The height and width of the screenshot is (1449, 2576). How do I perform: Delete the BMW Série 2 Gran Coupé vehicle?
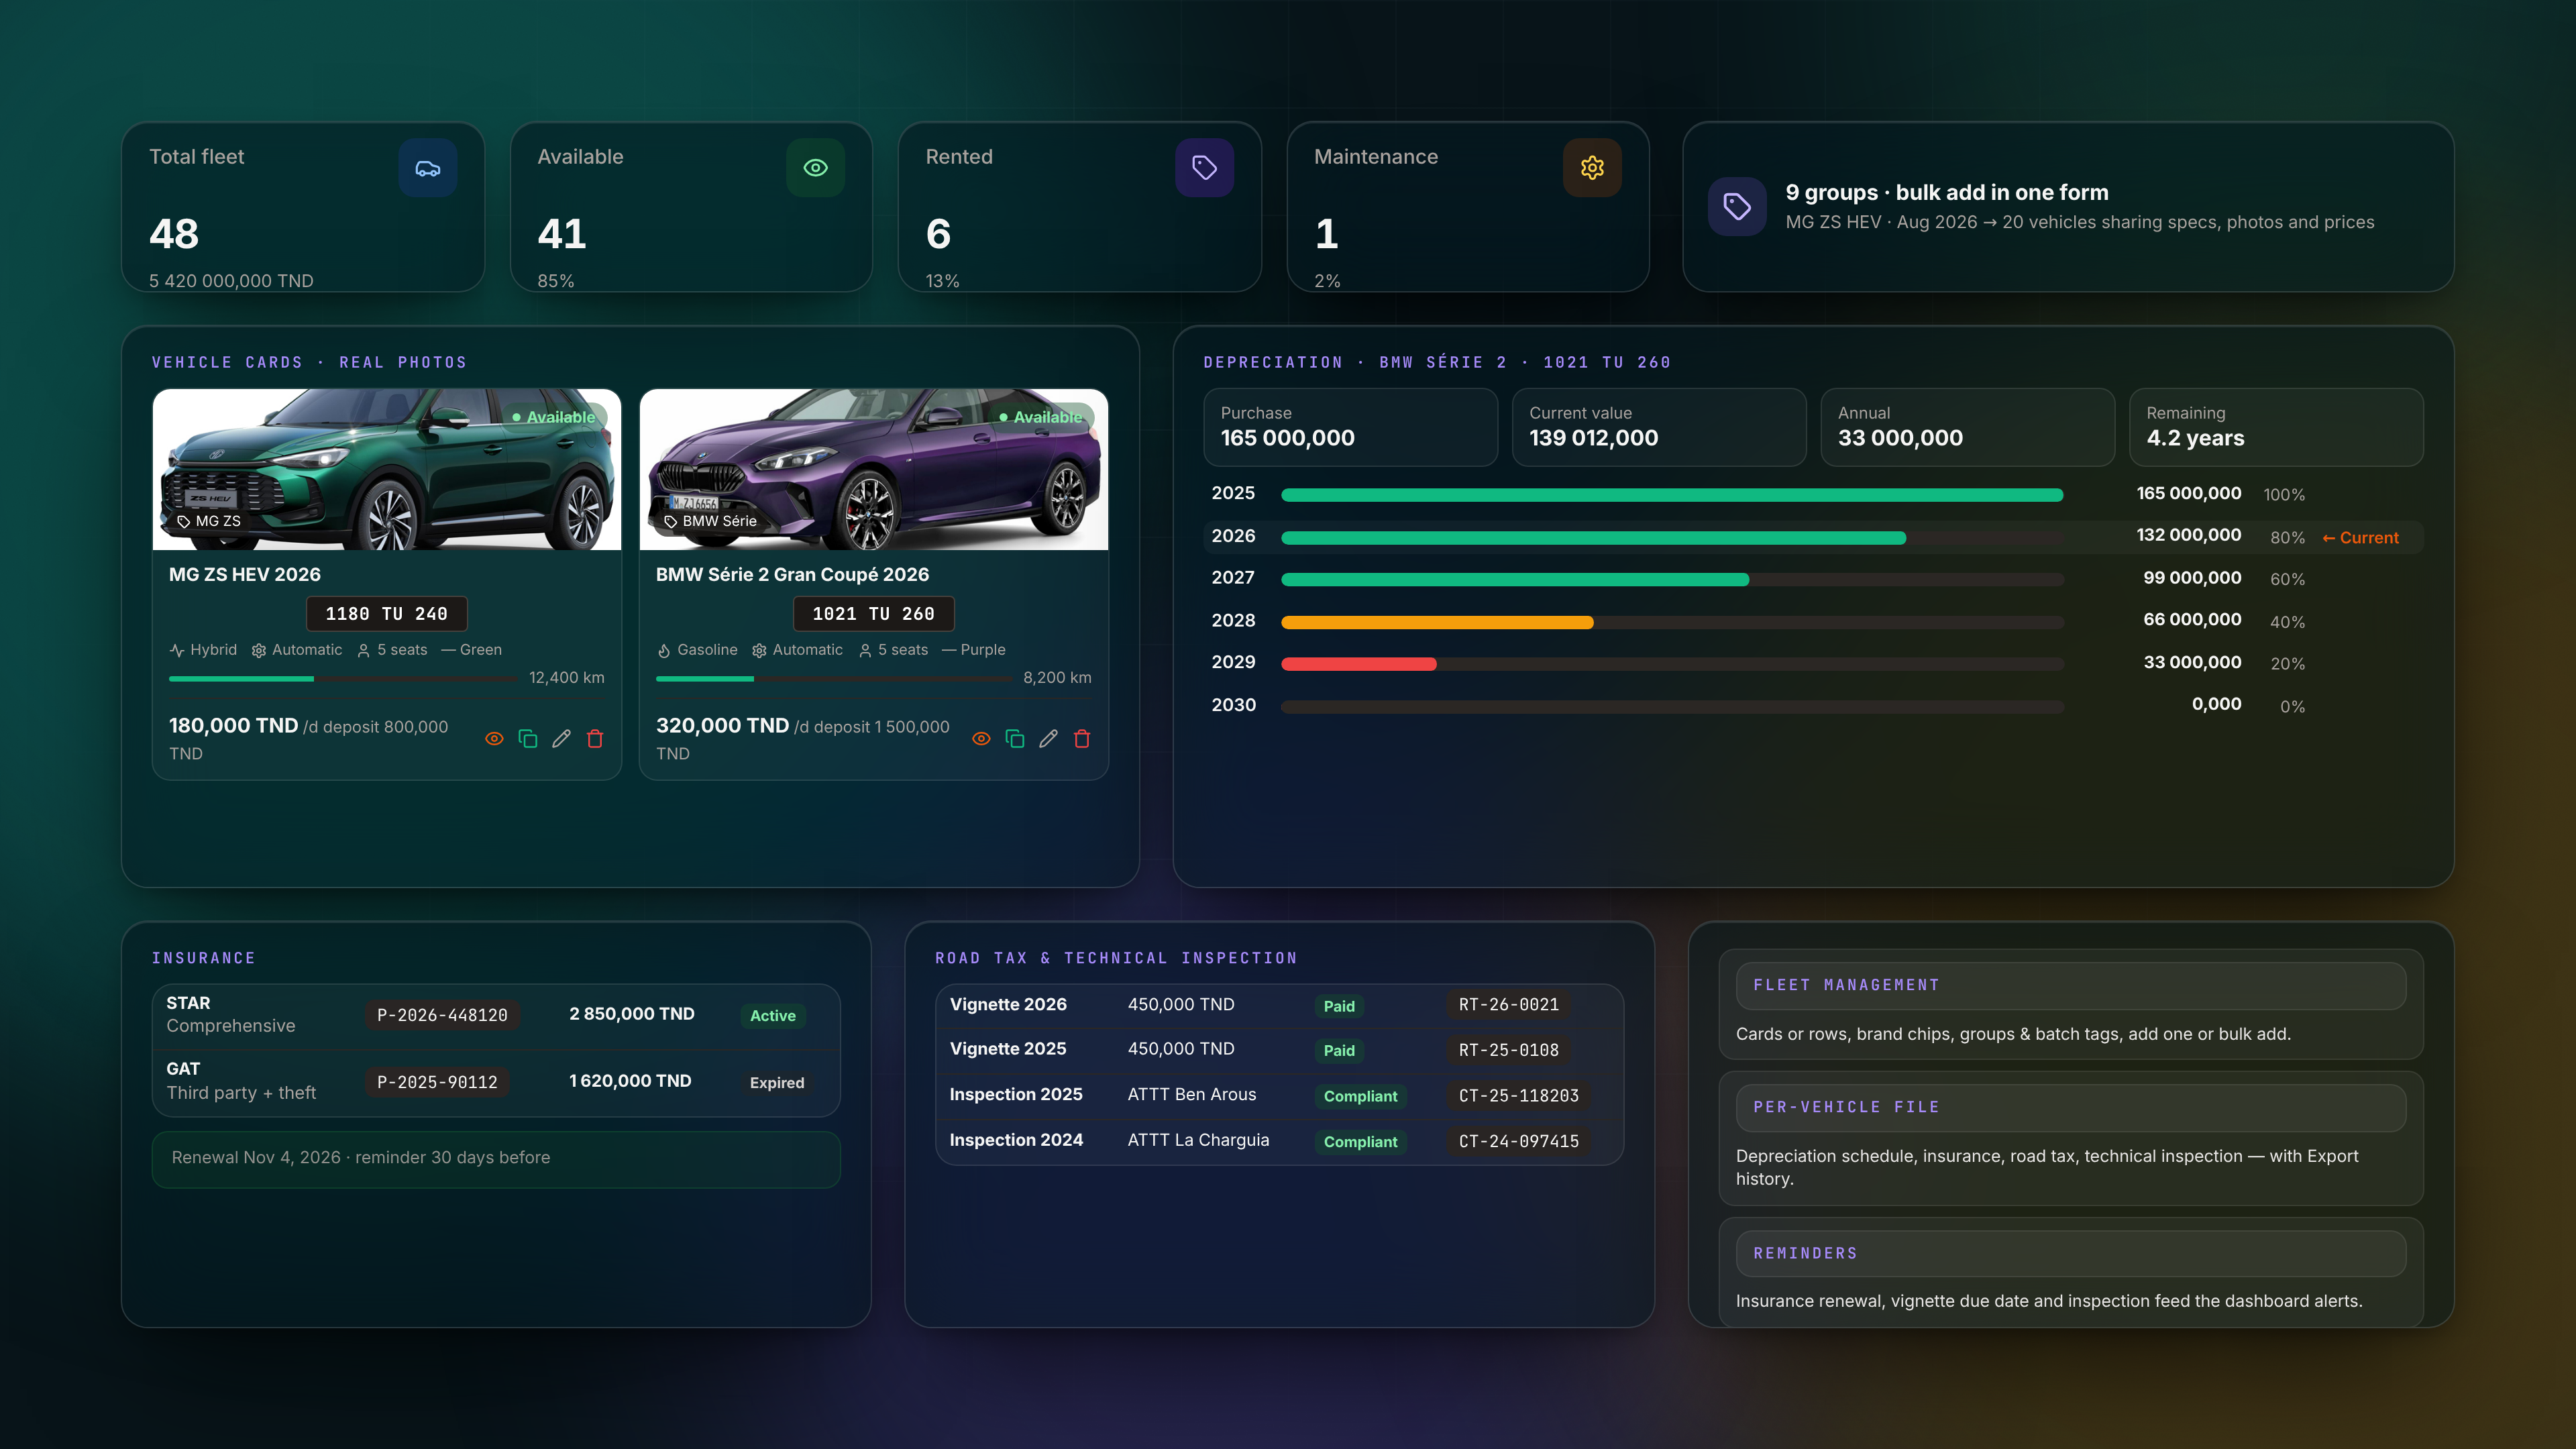tap(1082, 739)
